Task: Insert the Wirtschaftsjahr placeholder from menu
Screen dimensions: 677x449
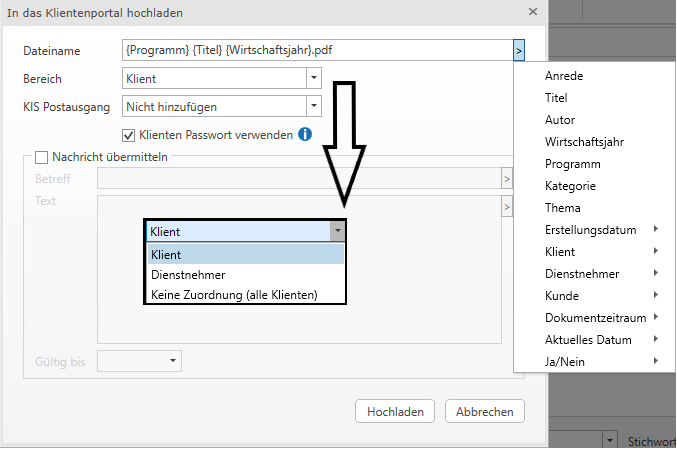Action: tap(584, 142)
